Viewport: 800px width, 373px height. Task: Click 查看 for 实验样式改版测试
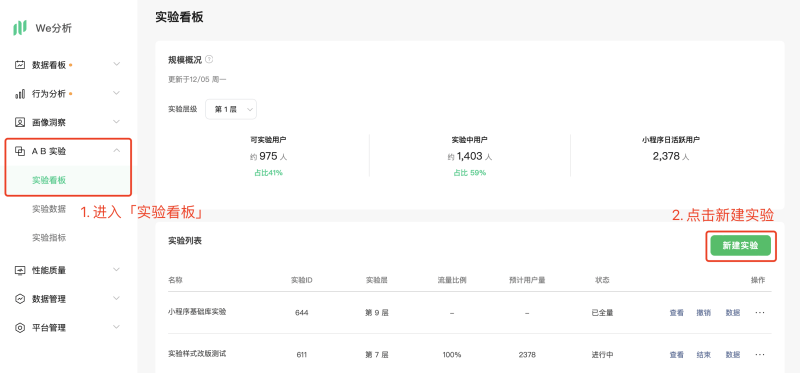677,355
